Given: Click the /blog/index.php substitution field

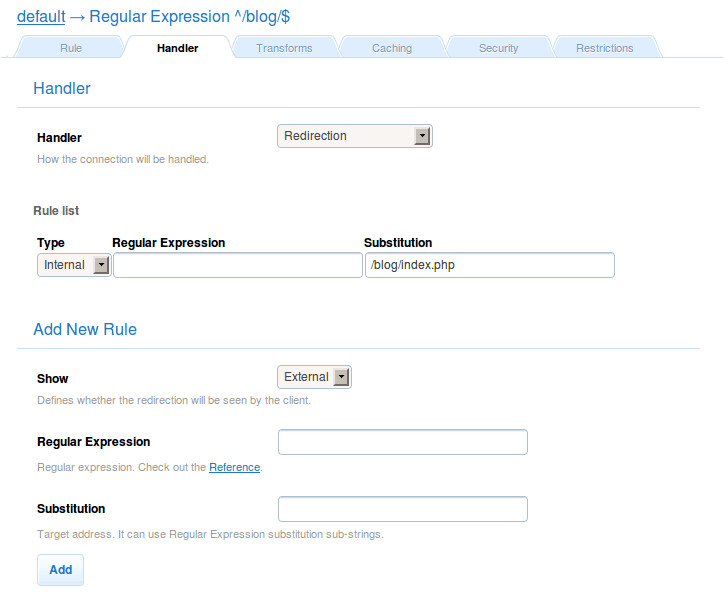Looking at the screenshot, I should 489,265.
